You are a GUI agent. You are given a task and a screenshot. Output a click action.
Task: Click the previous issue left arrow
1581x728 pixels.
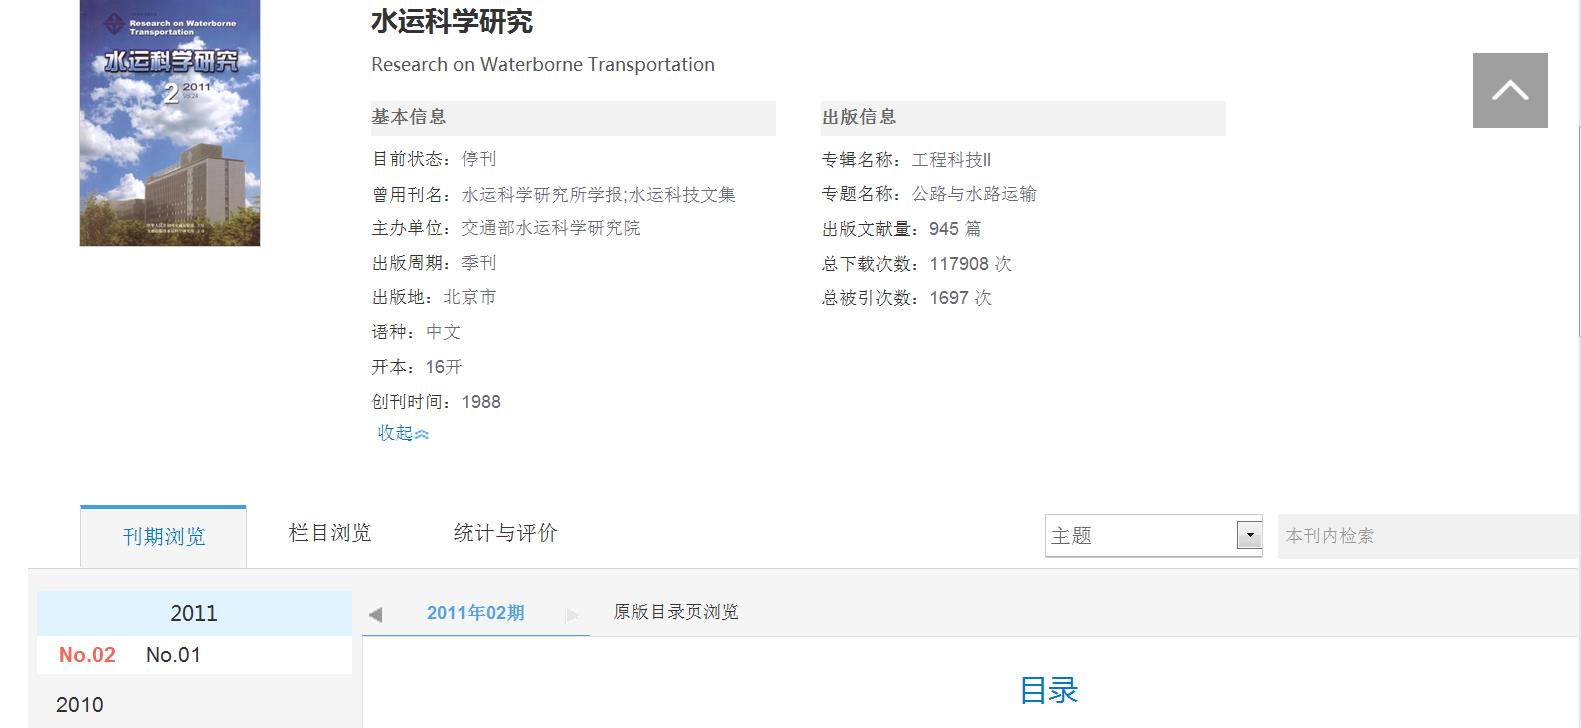376,614
